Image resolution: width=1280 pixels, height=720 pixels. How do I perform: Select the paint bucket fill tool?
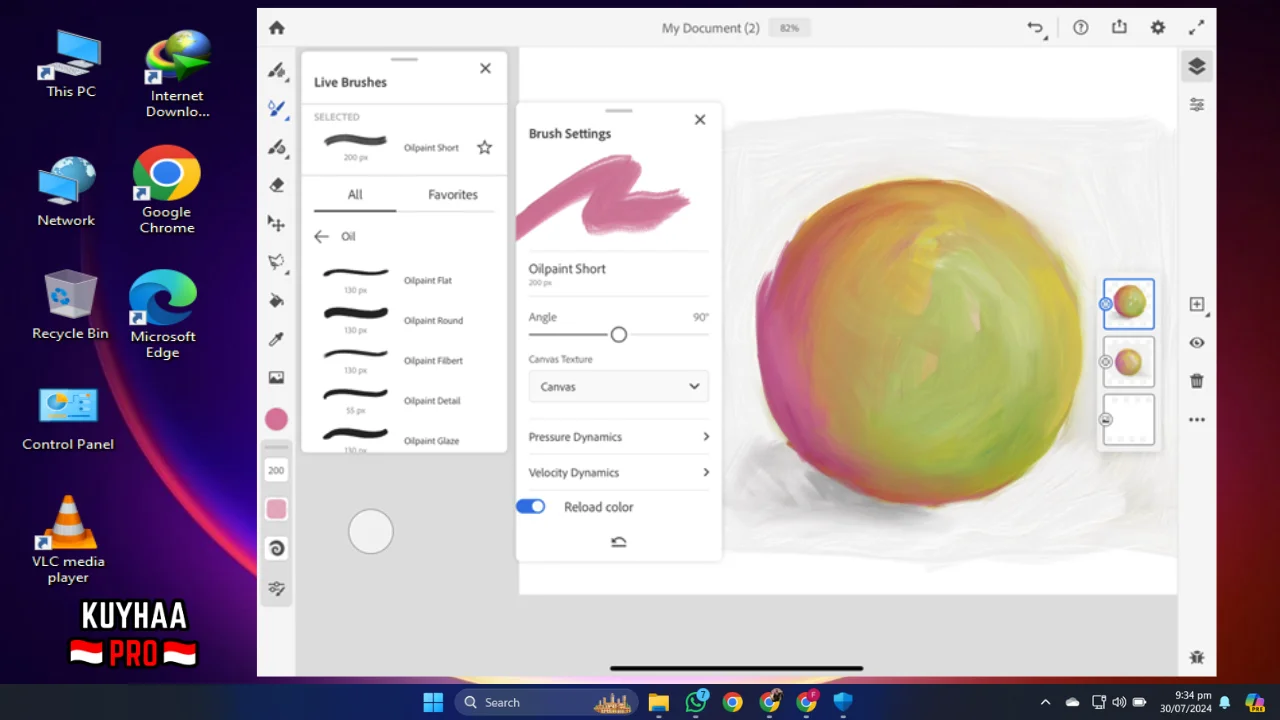(x=277, y=301)
